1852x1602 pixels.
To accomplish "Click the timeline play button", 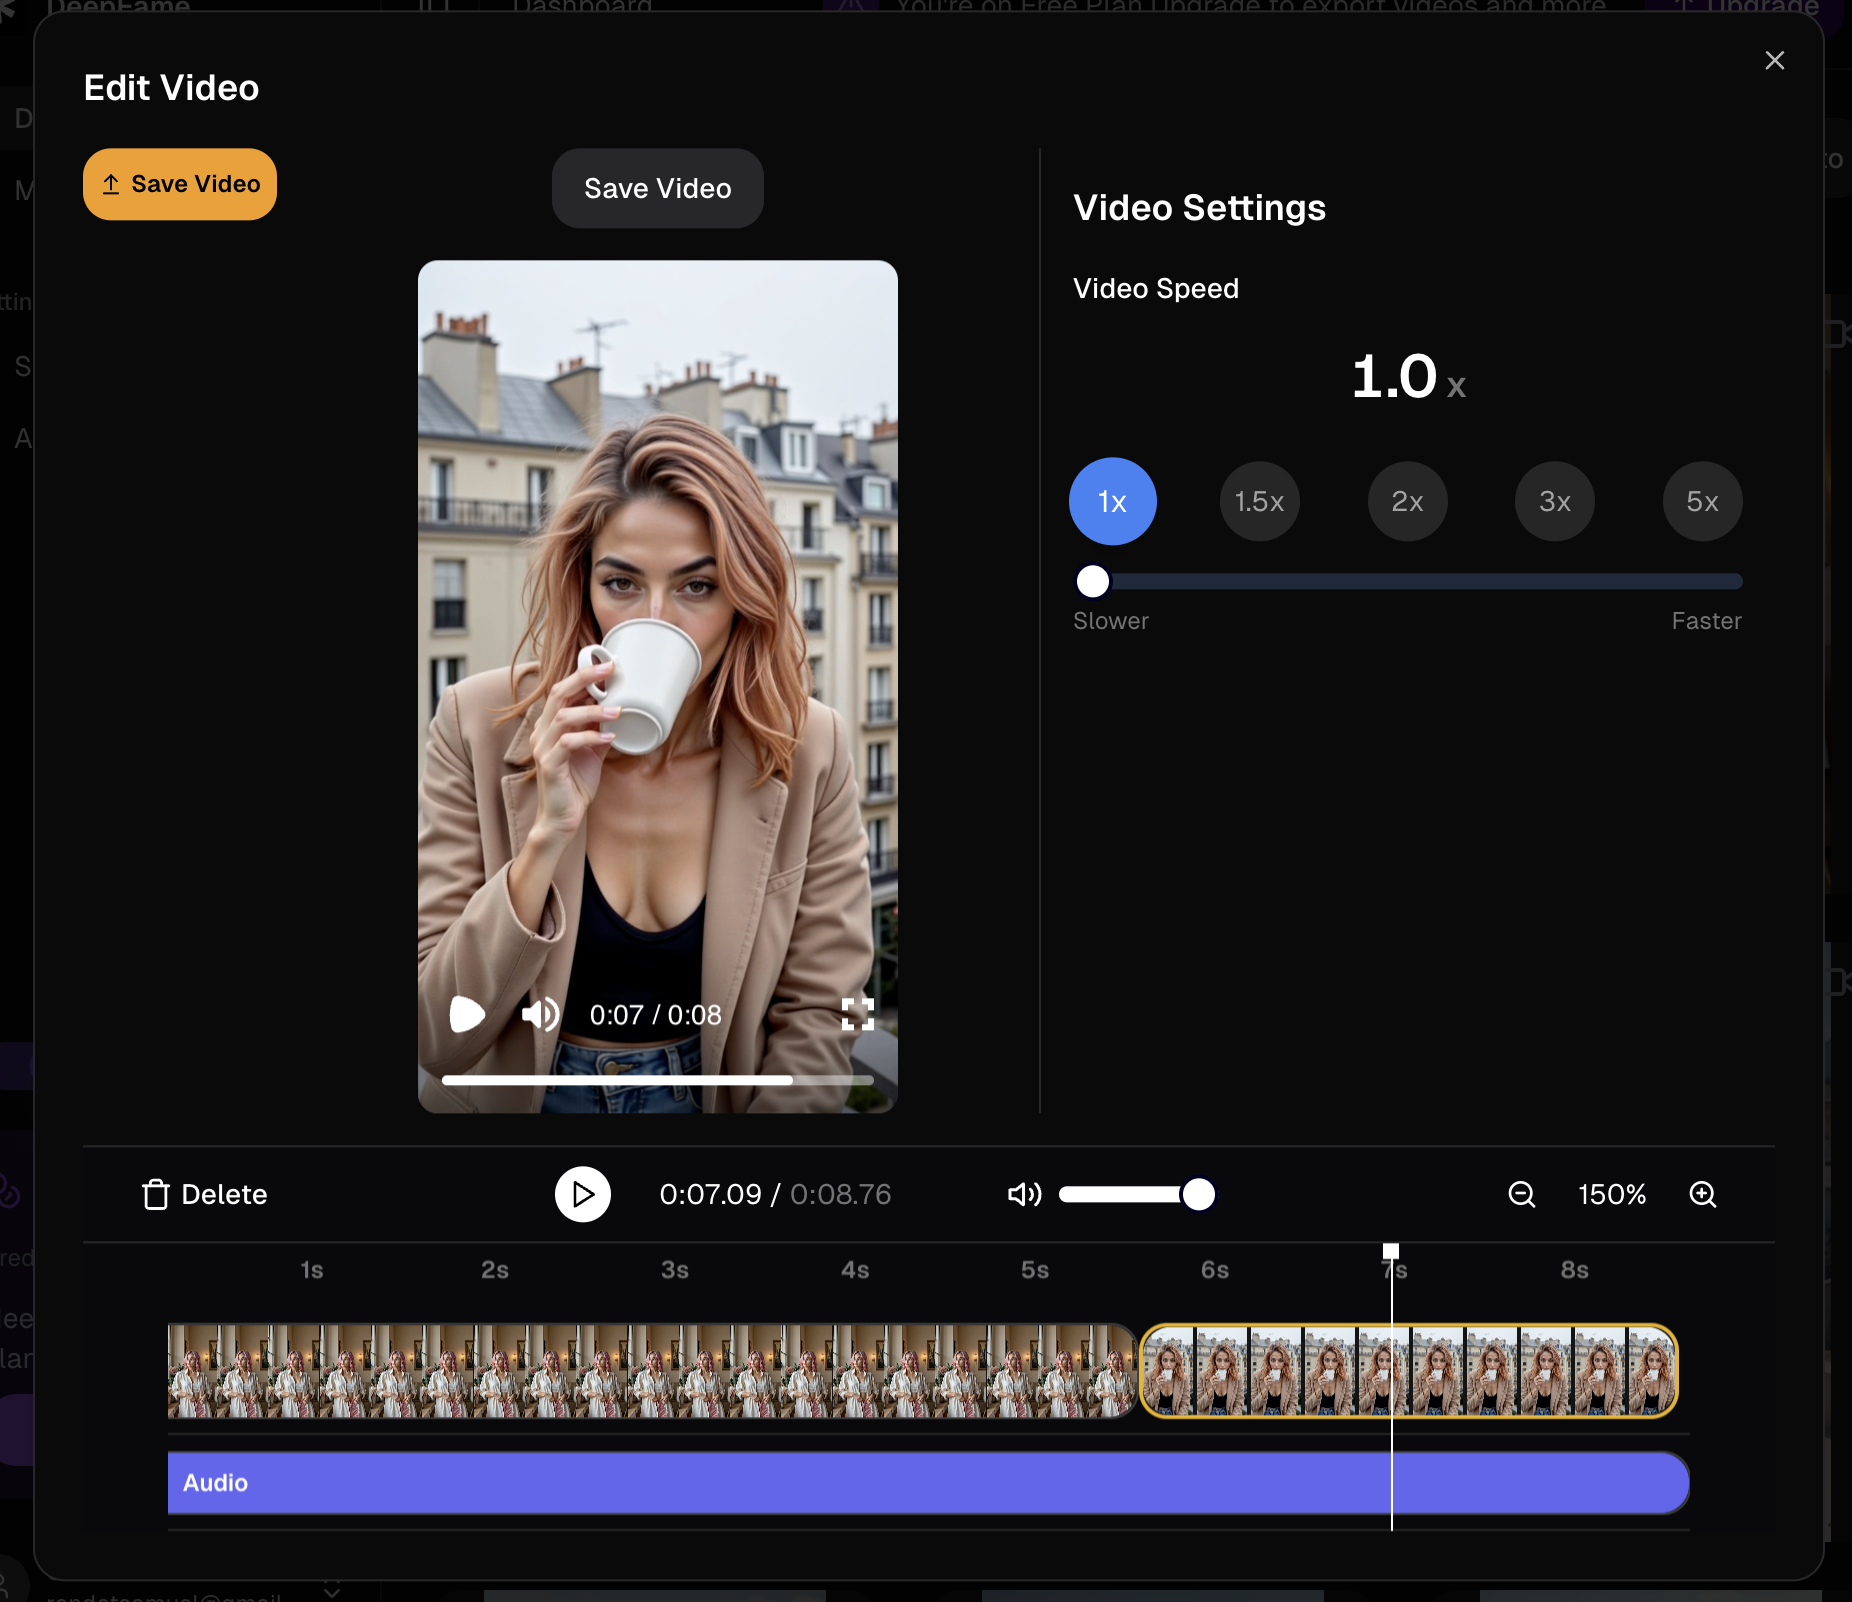I will coord(583,1194).
